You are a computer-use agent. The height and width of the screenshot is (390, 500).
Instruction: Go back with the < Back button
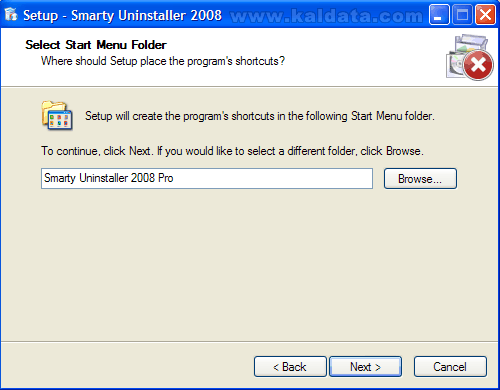pos(290,367)
